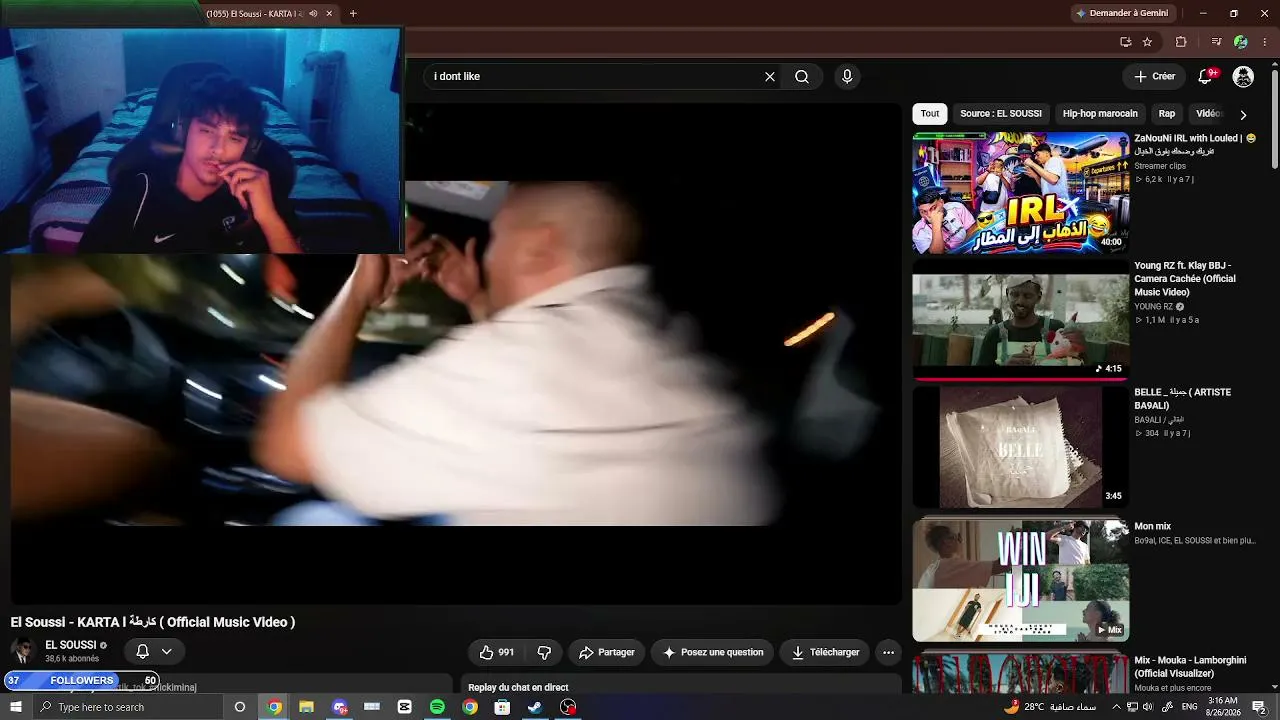Click Young RZ ft. Klay BBJ title
This screenshot has height=720, width=1280.
[x=1185, y=279]
